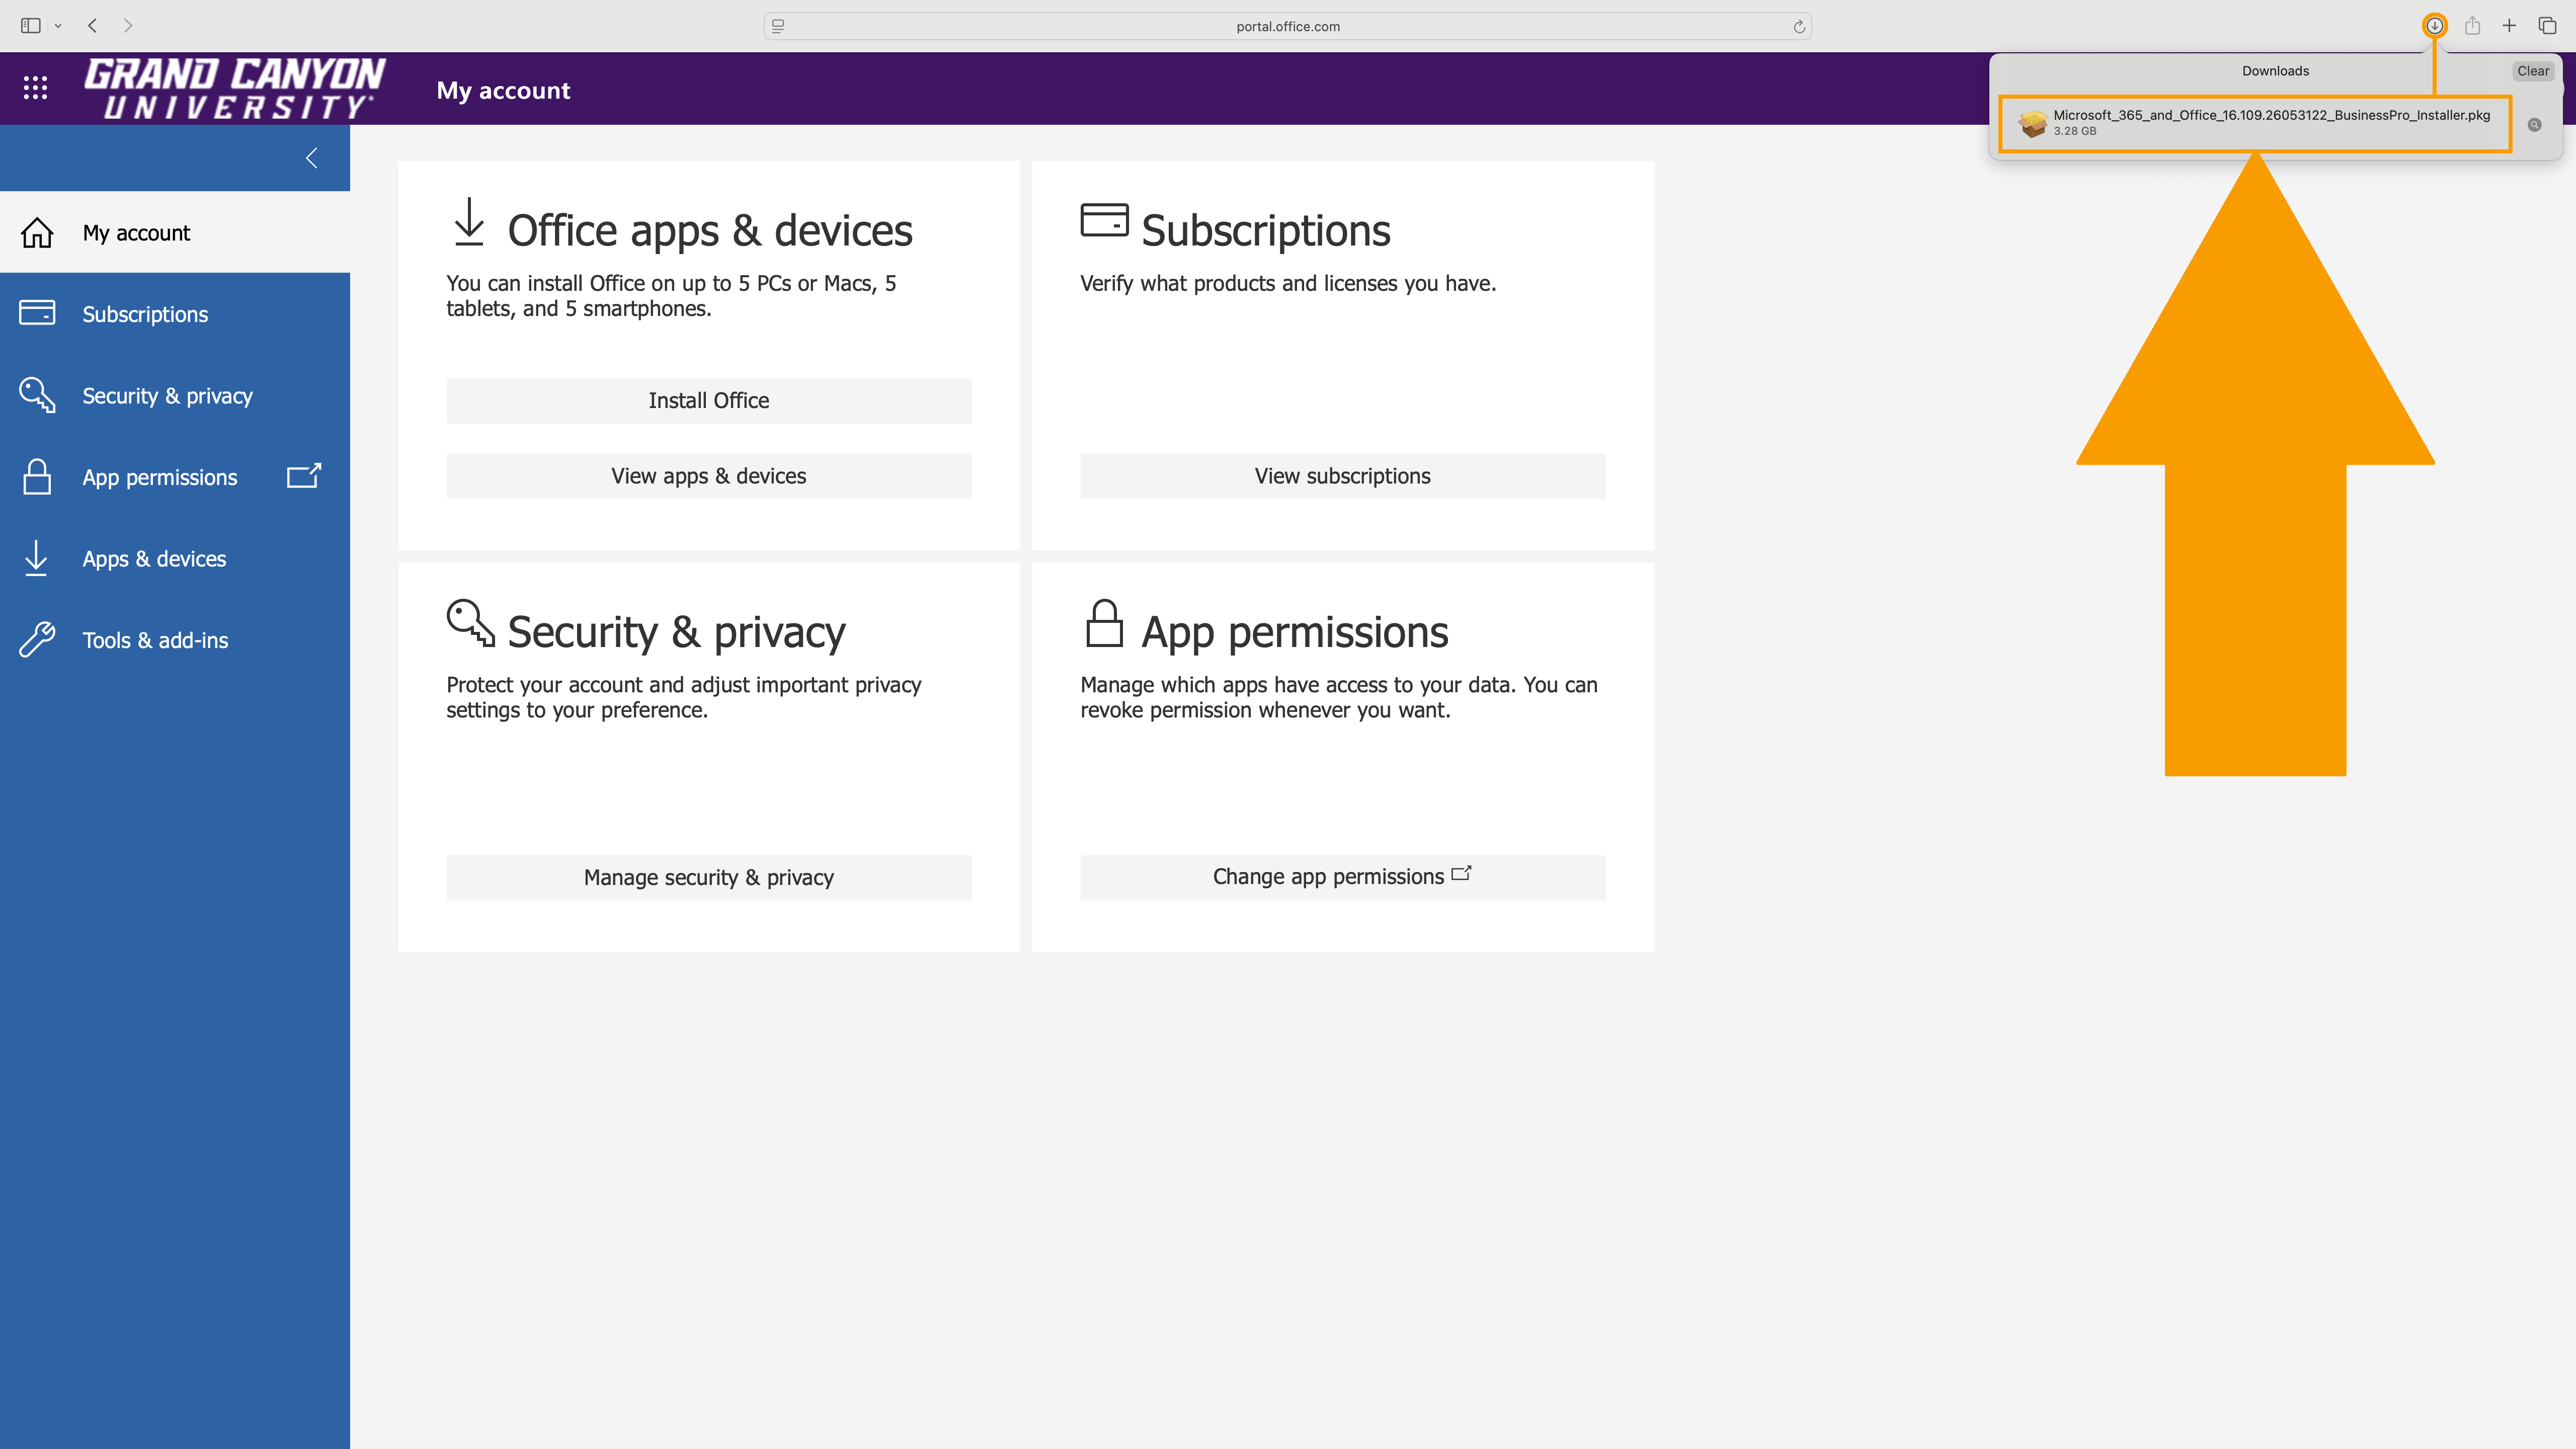The width and height of the screenshot is (2576, 1449).
Task: Click the '3.28 GB' file size text
Action: pyautogui.click(x=2074, y=131)
